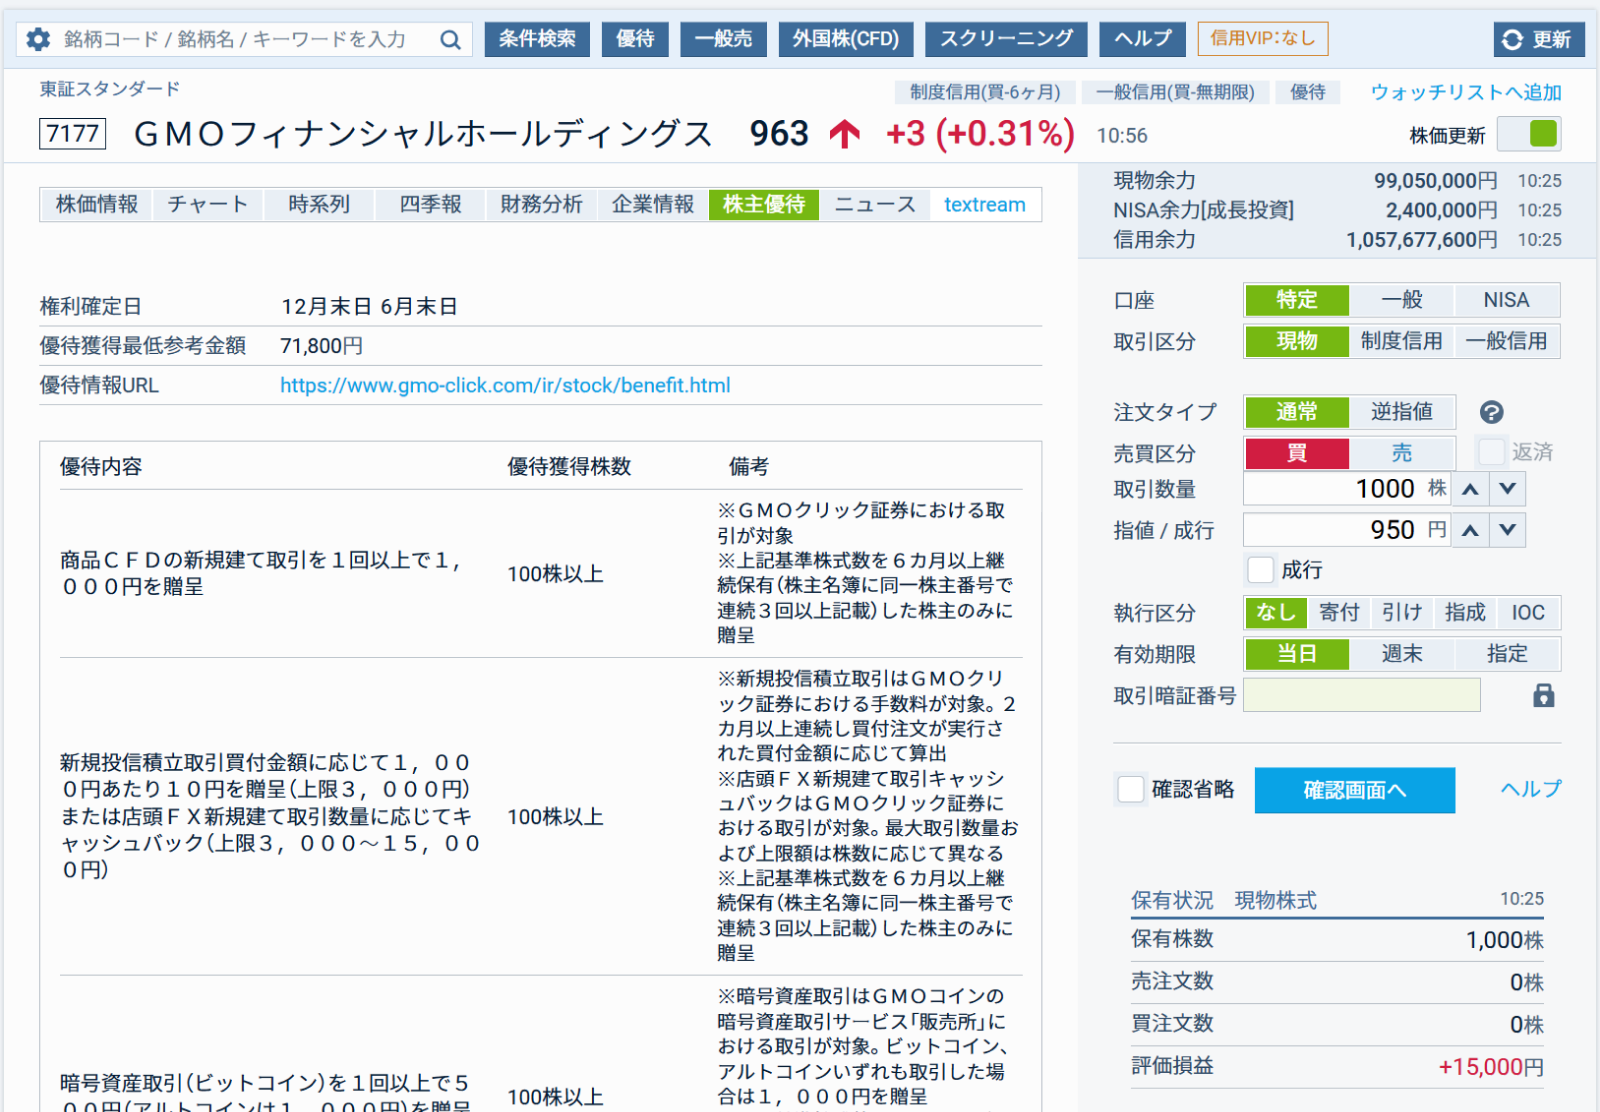1600x1112 pixels.
Task: Select the red 買 buy button
Action: click(1296, 453)
